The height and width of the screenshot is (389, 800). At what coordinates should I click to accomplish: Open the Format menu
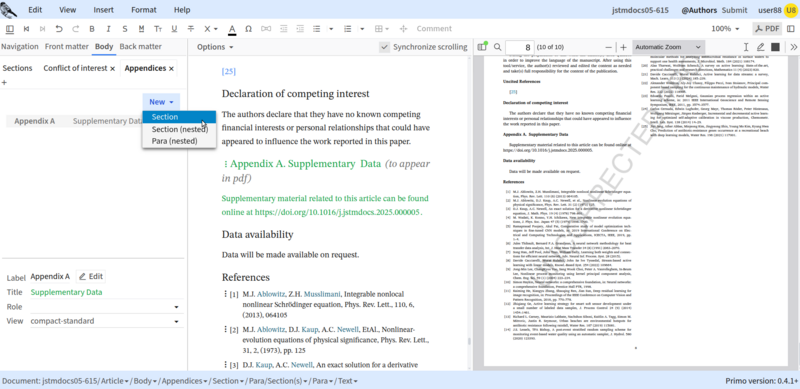click(144, 10)
